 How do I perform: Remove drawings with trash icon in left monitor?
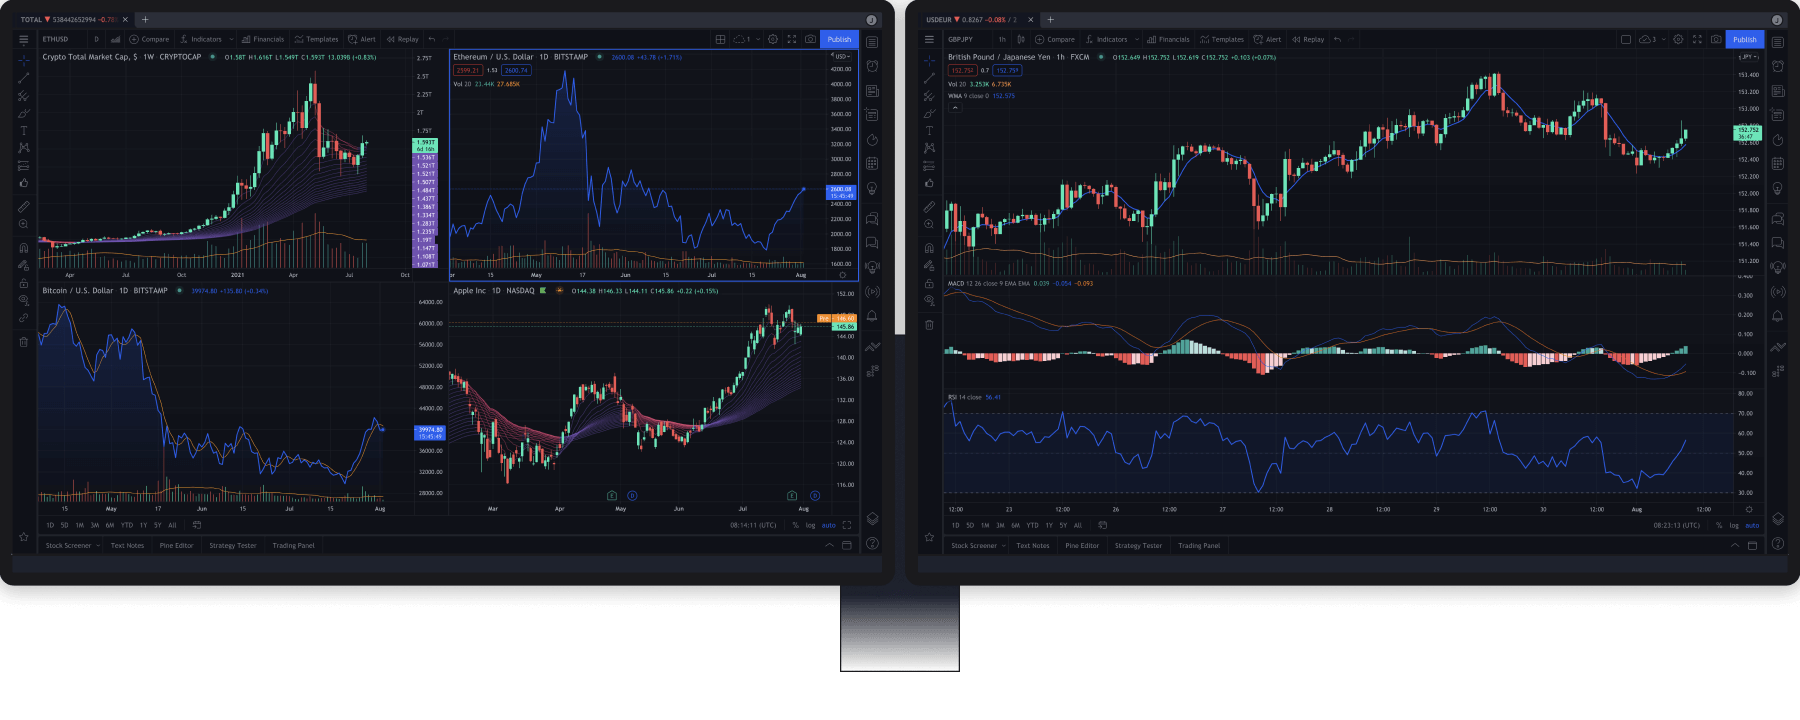click(24, 342)
